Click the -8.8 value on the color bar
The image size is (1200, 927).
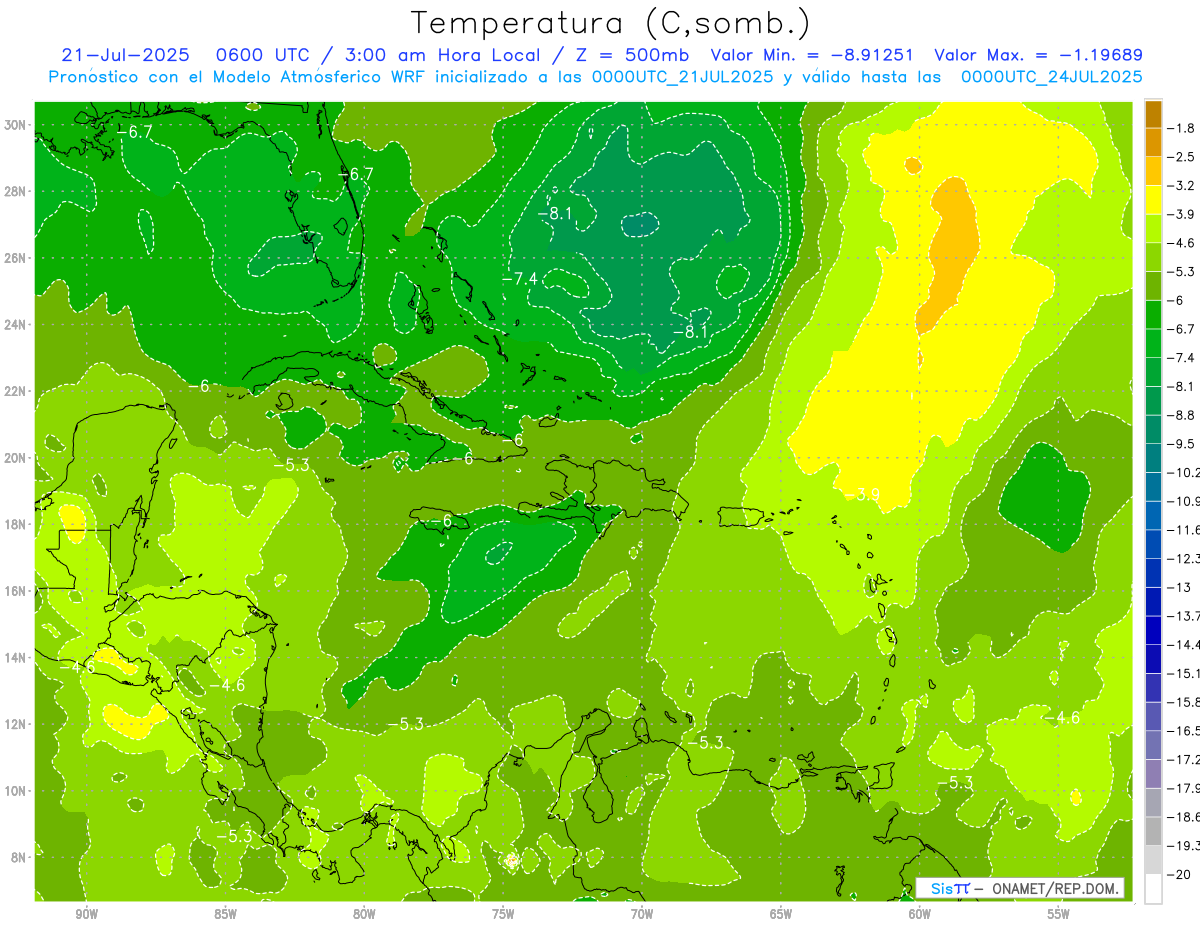tap(1182, 414)
